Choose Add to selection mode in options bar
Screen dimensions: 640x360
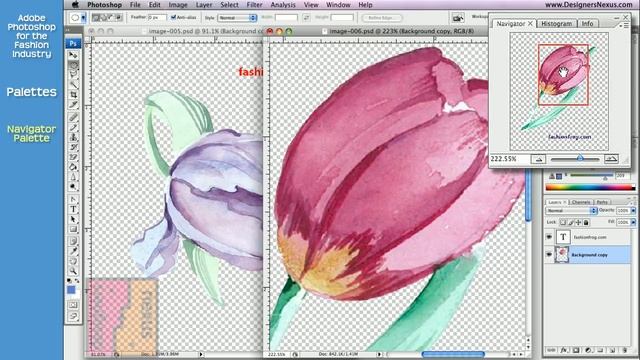pos(104,18)
